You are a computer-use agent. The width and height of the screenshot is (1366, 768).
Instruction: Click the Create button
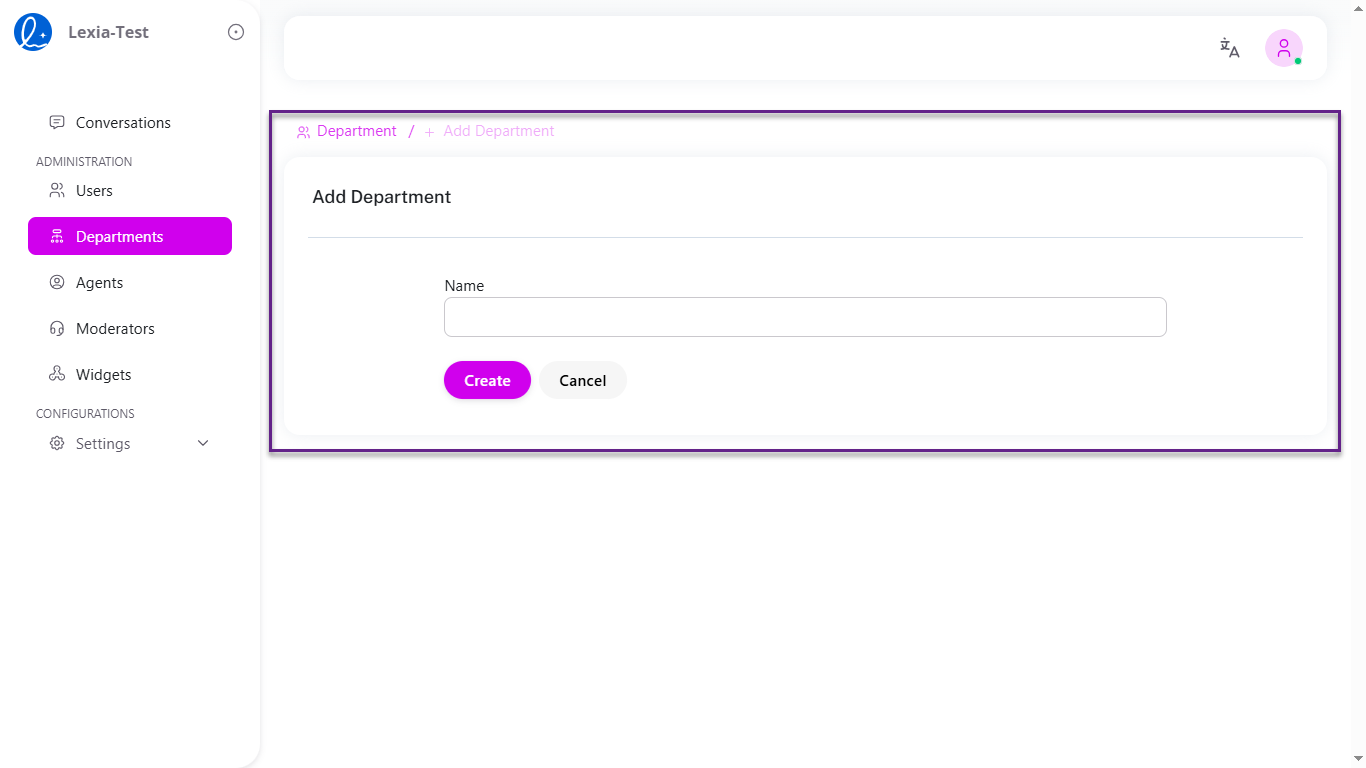point(487,380)
